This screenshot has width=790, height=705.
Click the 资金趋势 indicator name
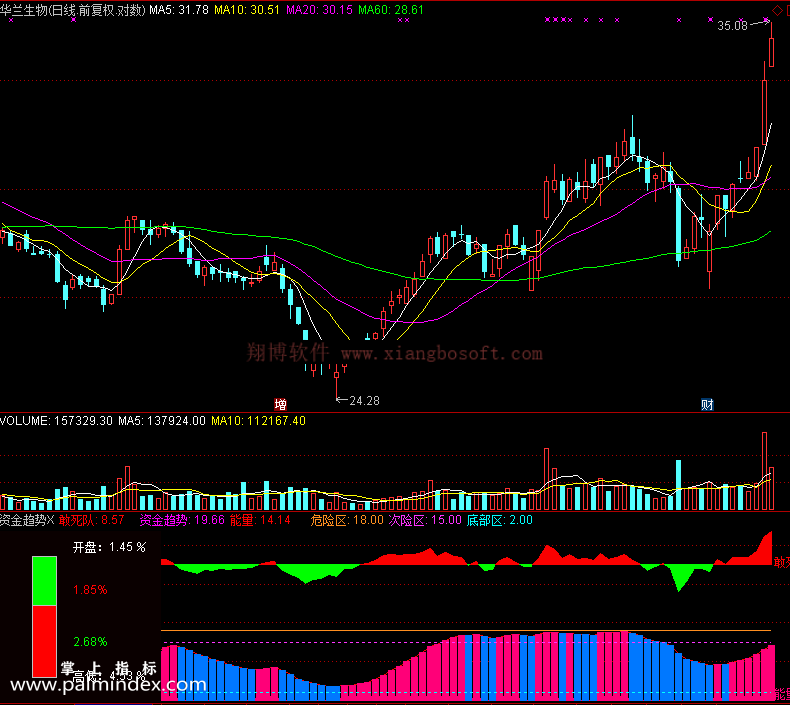click(23, 520)
